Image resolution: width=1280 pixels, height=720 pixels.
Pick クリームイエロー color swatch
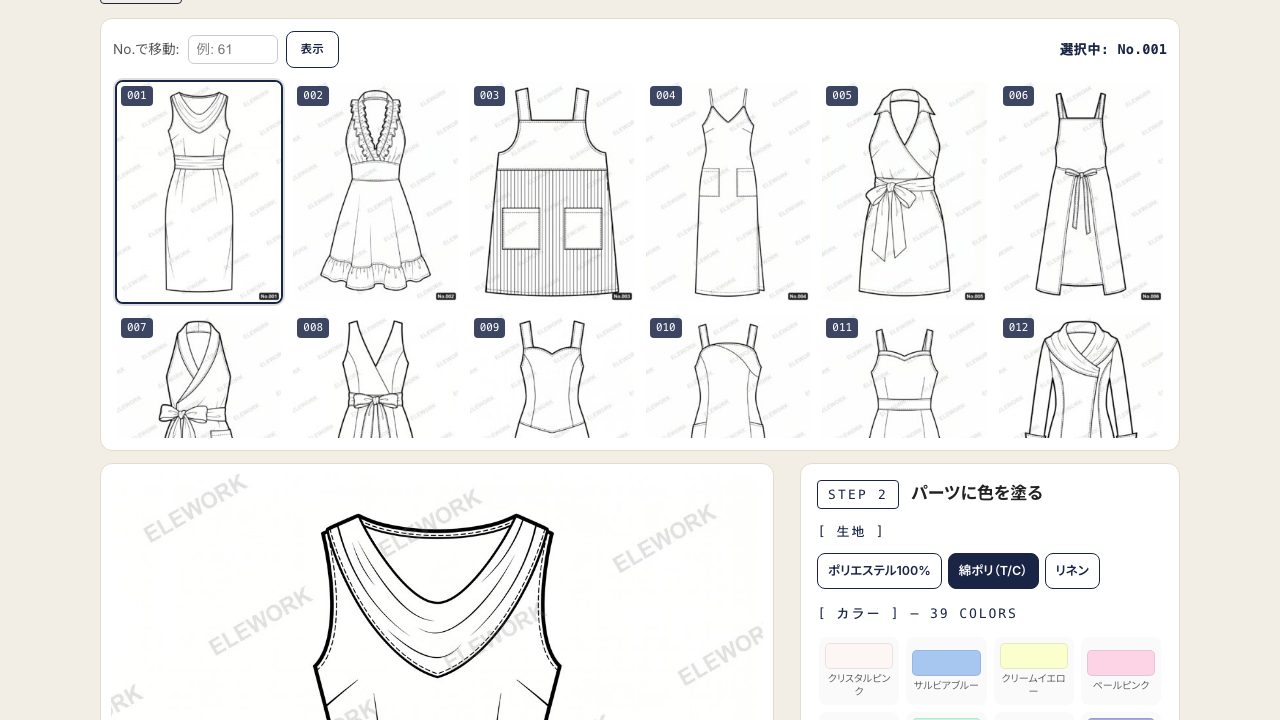tap(1034, 670)
